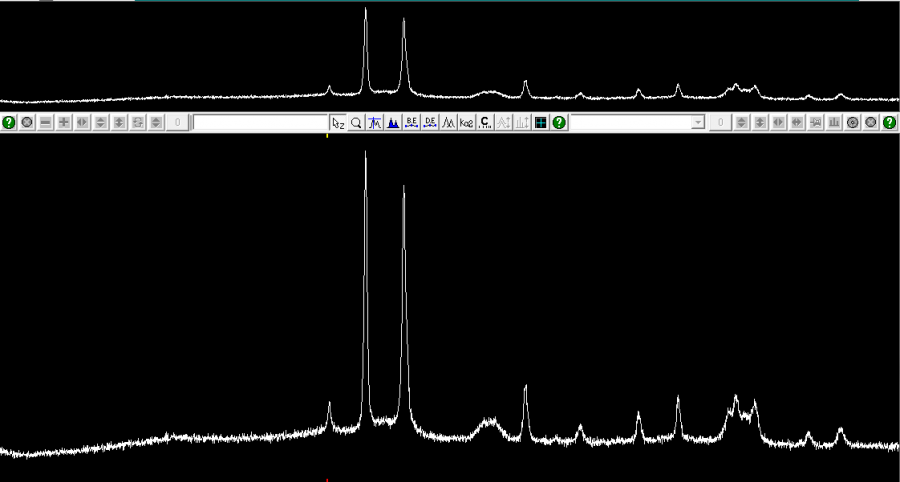Click the '0' value field in right toolbar
This screenshot has width=900, height=482.
coord(721,122)
